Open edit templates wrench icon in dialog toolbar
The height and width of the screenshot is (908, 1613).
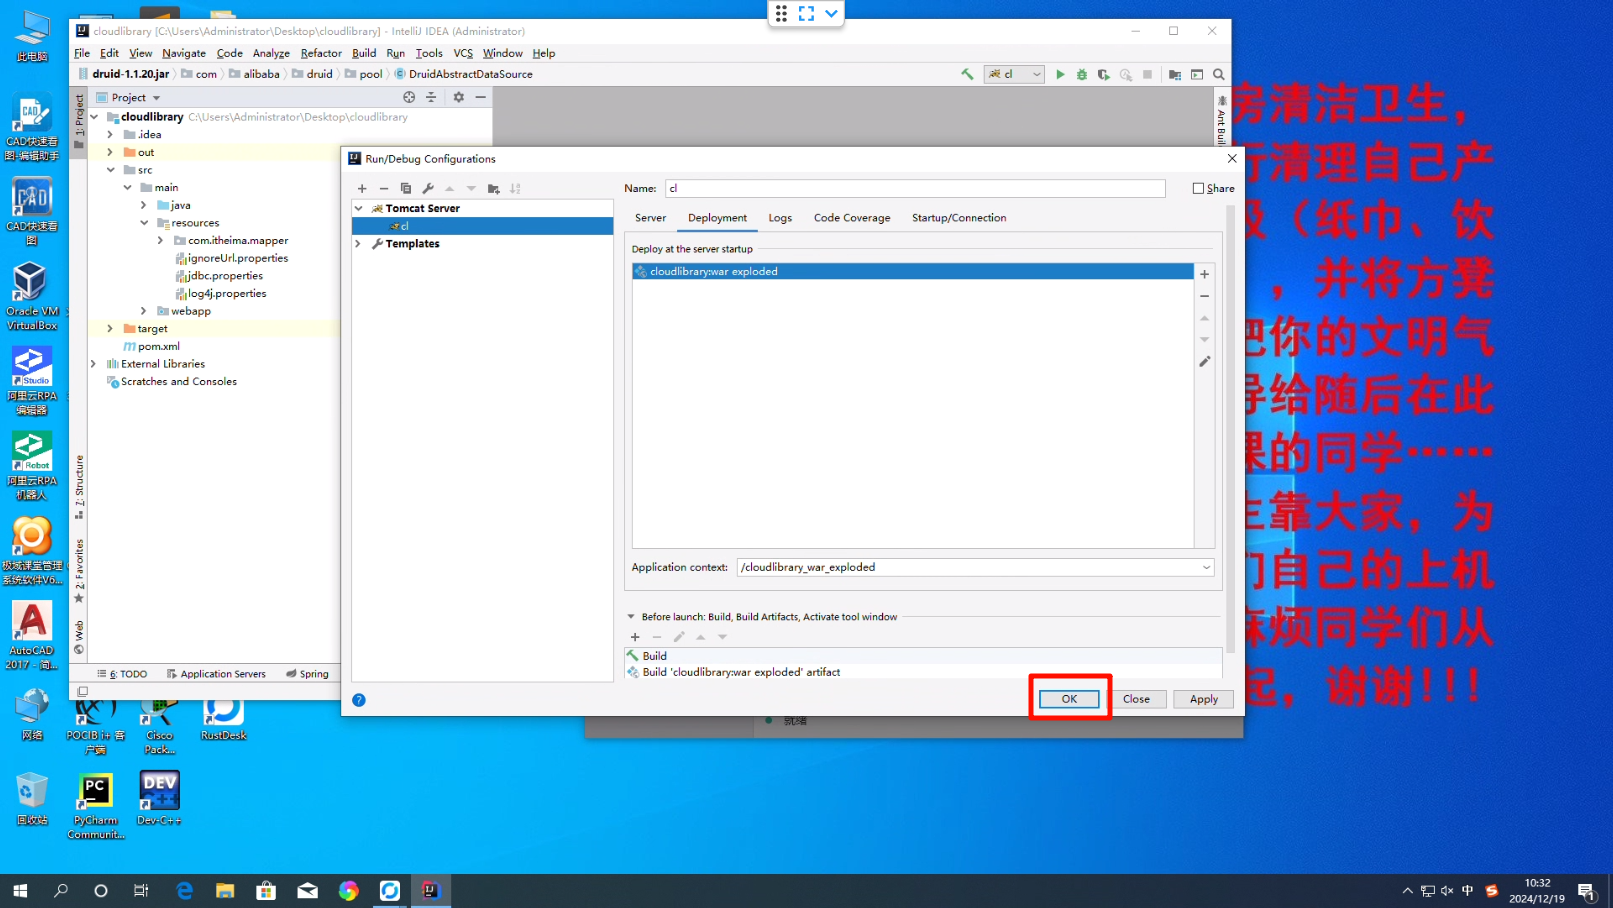coord(428,188)
